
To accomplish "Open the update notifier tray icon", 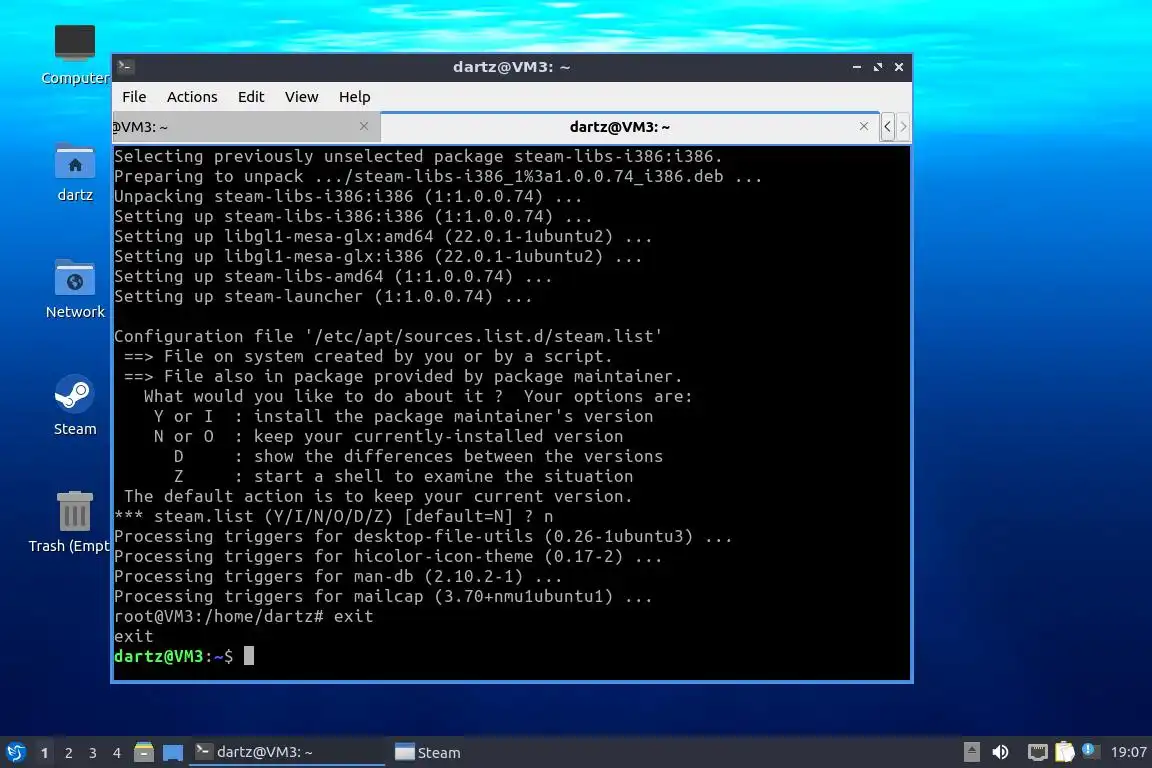I will click(x=1090, y=750).
